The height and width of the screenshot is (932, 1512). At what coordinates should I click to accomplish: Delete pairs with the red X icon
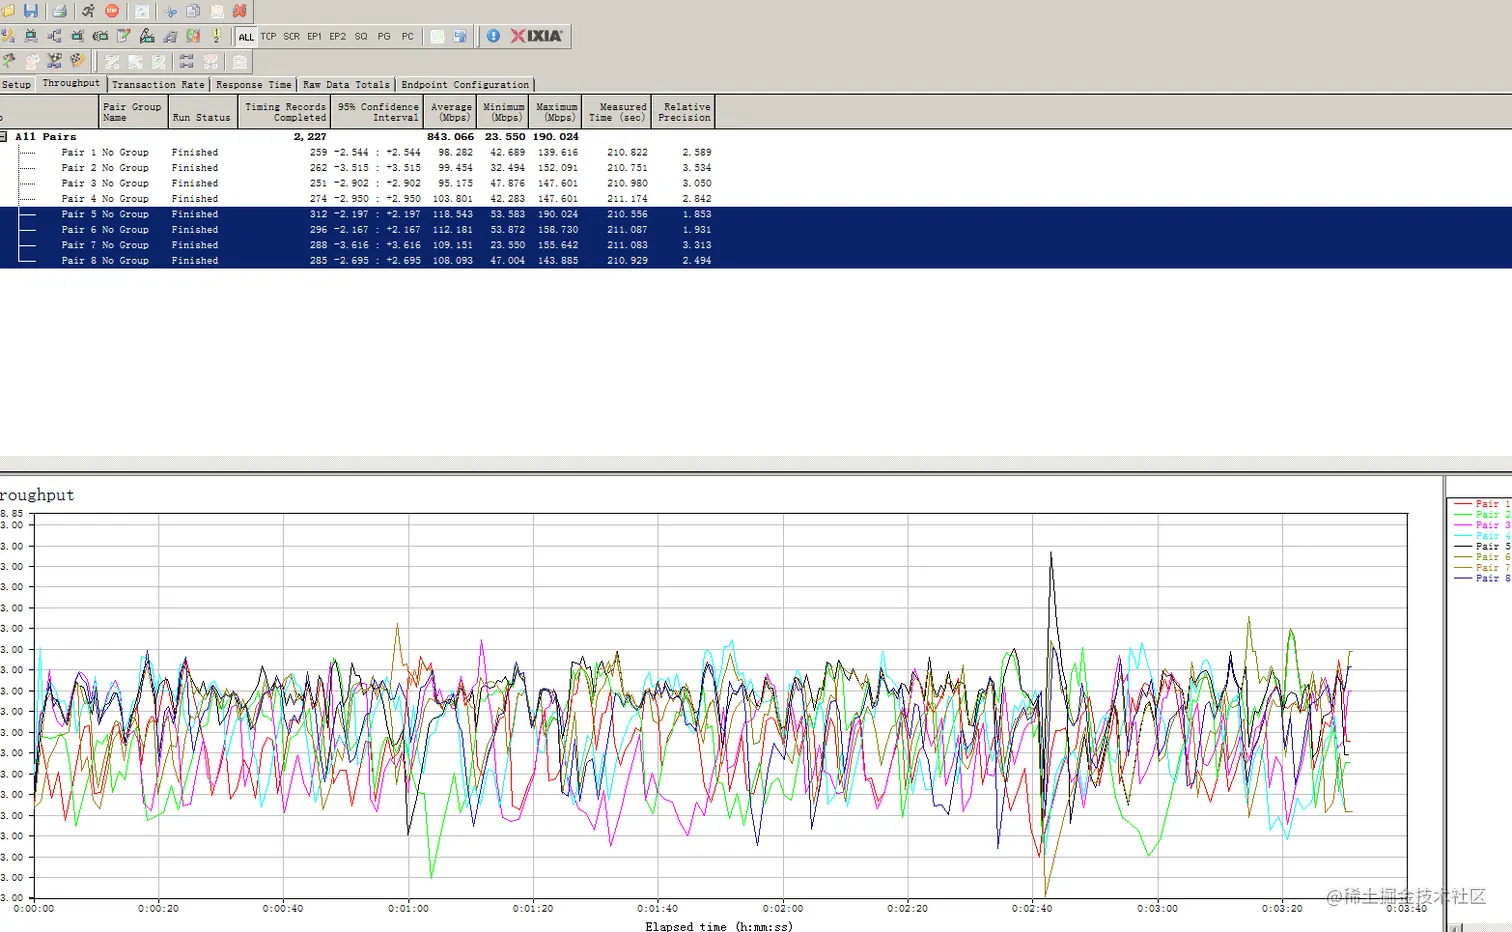click(x=239, y=11)
